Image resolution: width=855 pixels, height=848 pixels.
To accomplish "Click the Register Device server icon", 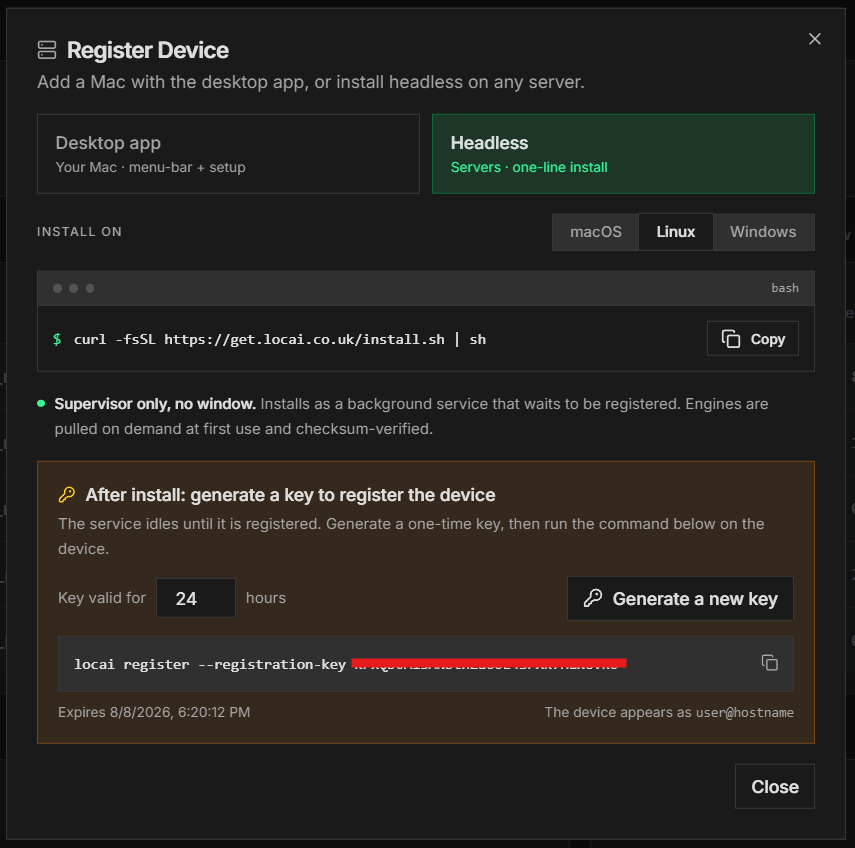I will point(47,50).
